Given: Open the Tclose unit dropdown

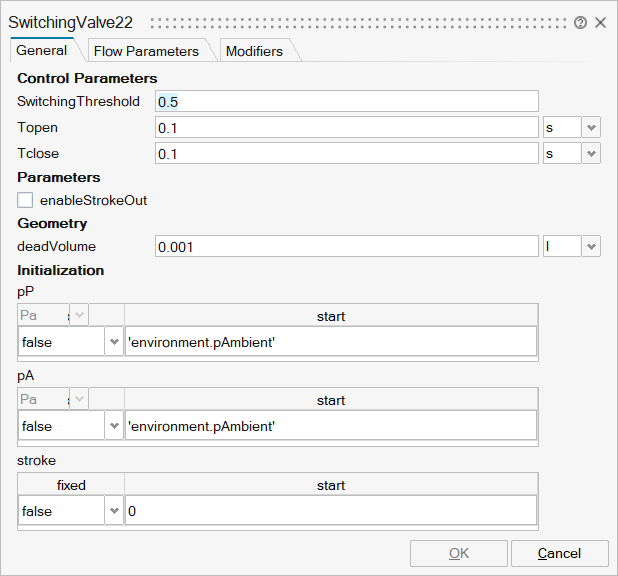Looking at the screenshot, I should [x=590, y=153].
